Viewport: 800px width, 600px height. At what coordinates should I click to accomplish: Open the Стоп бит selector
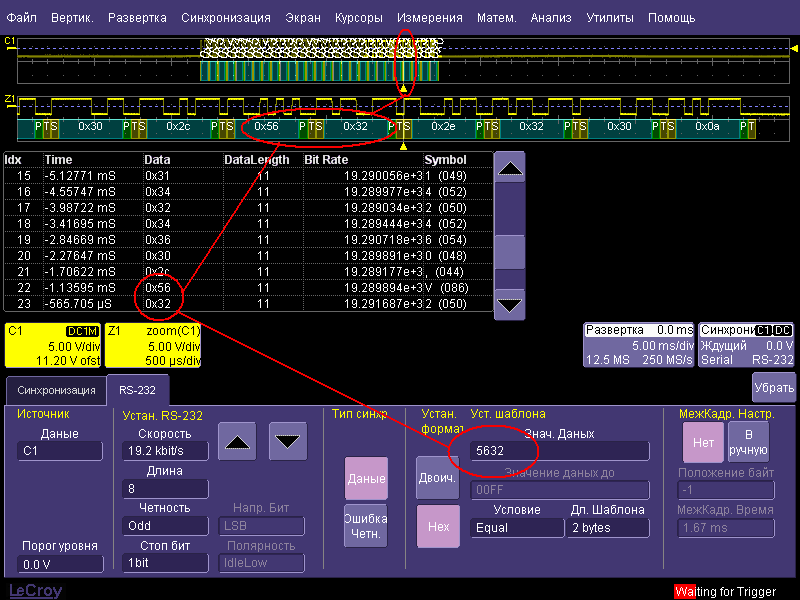tap(164, 563)
